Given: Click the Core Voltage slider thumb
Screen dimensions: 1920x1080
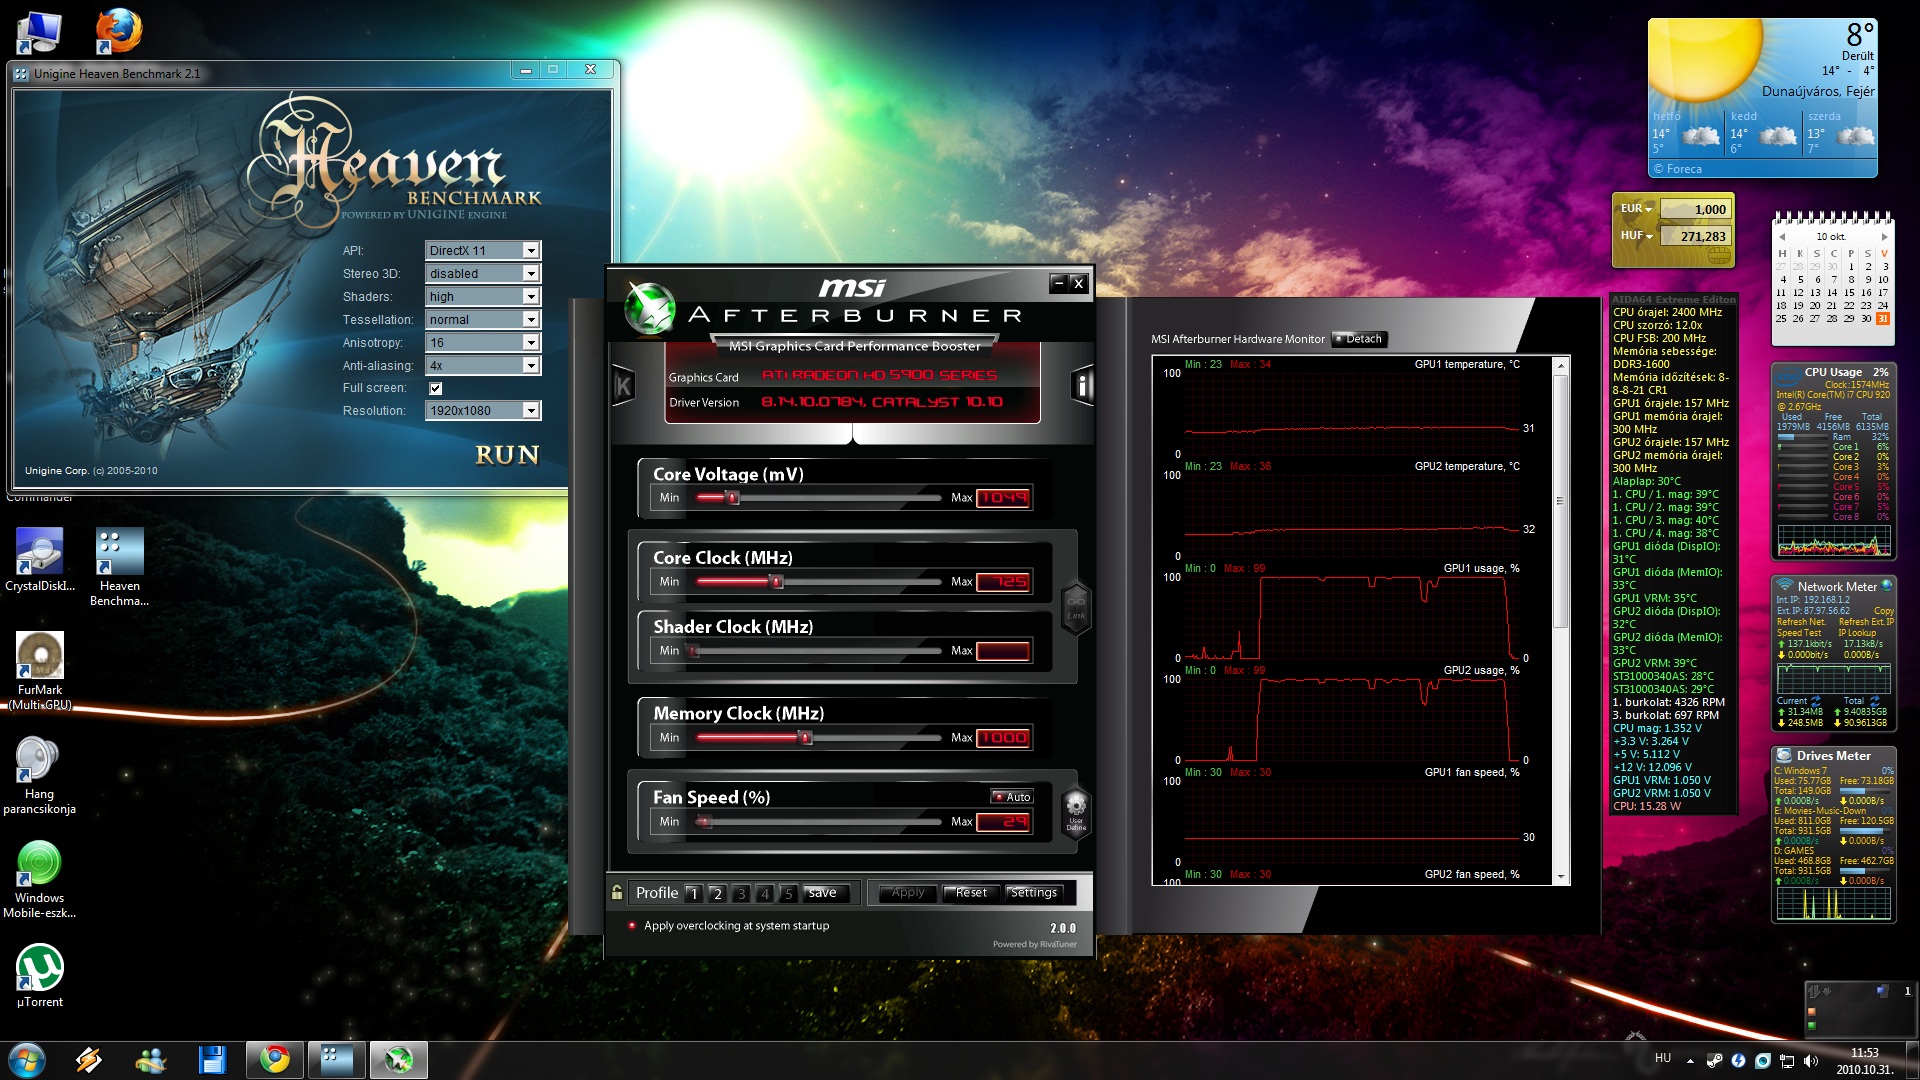Looking at the screenshot, I should tap(732, 497).
